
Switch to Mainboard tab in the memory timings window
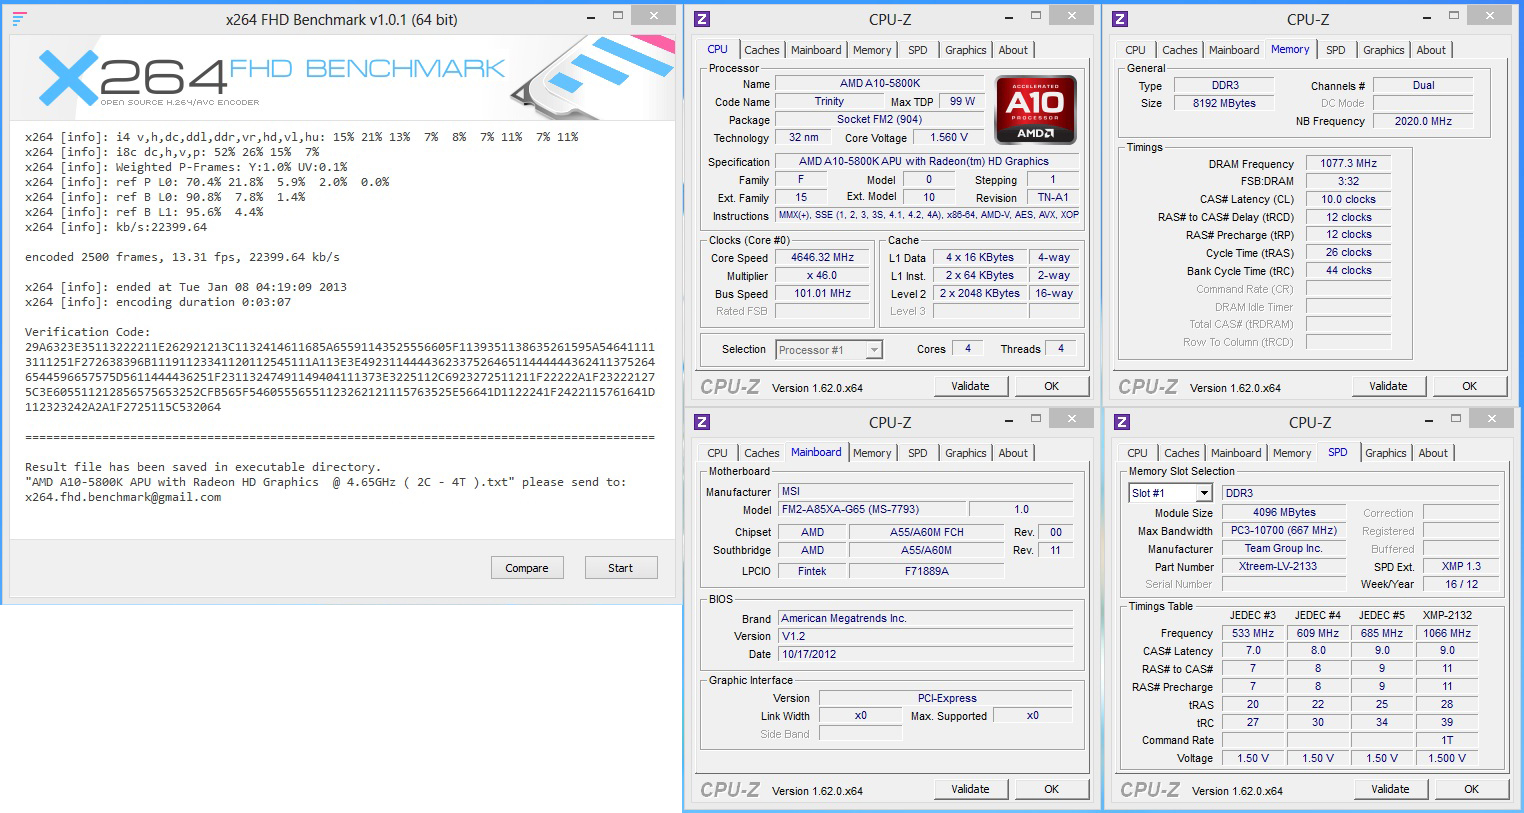click(1234, 50)
